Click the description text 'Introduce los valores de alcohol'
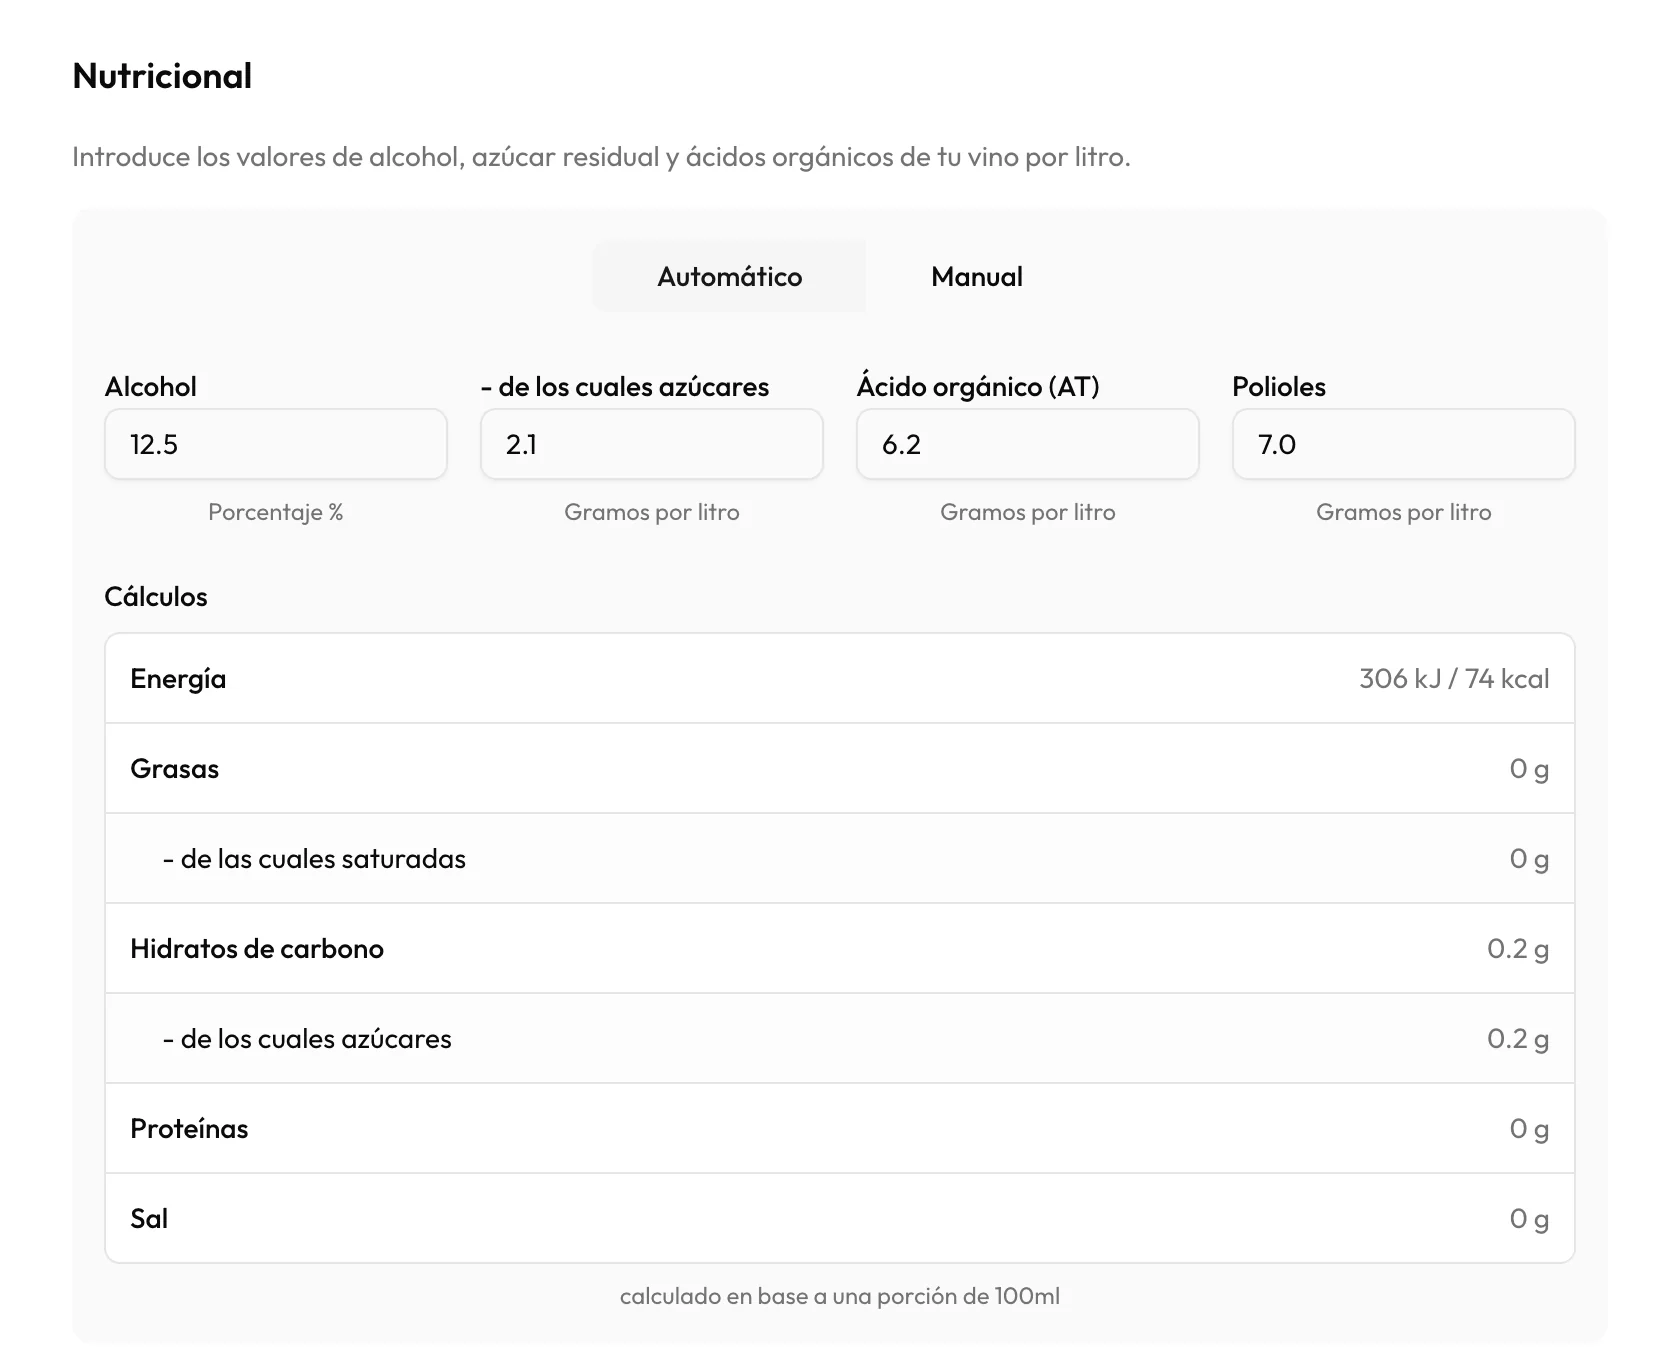1680x1370 pixels. (601, 157)
